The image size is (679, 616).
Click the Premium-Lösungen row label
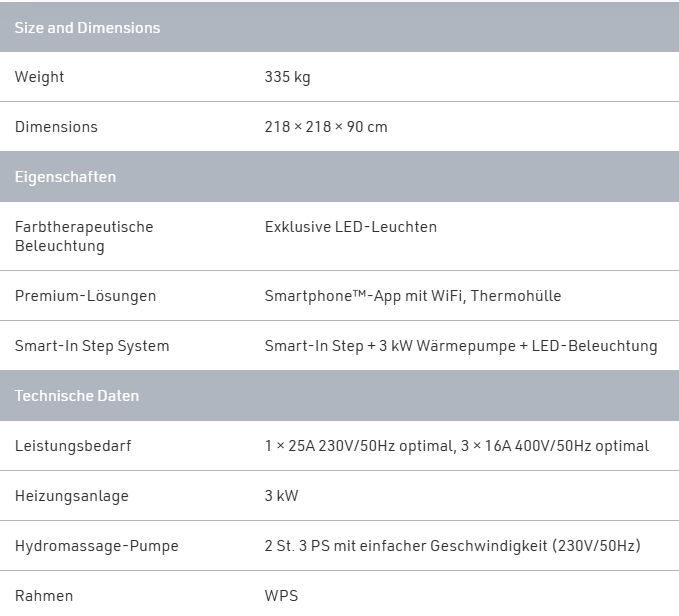tap(85, 296)
